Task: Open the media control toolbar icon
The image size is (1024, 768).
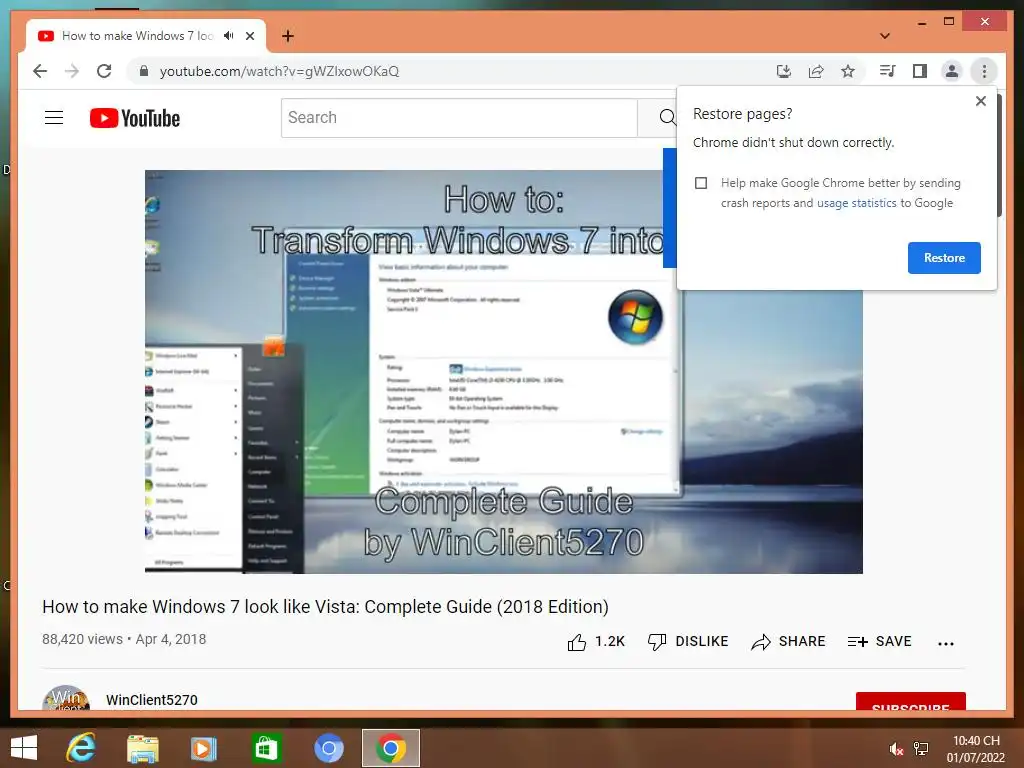Action: (x=887, y=71)
